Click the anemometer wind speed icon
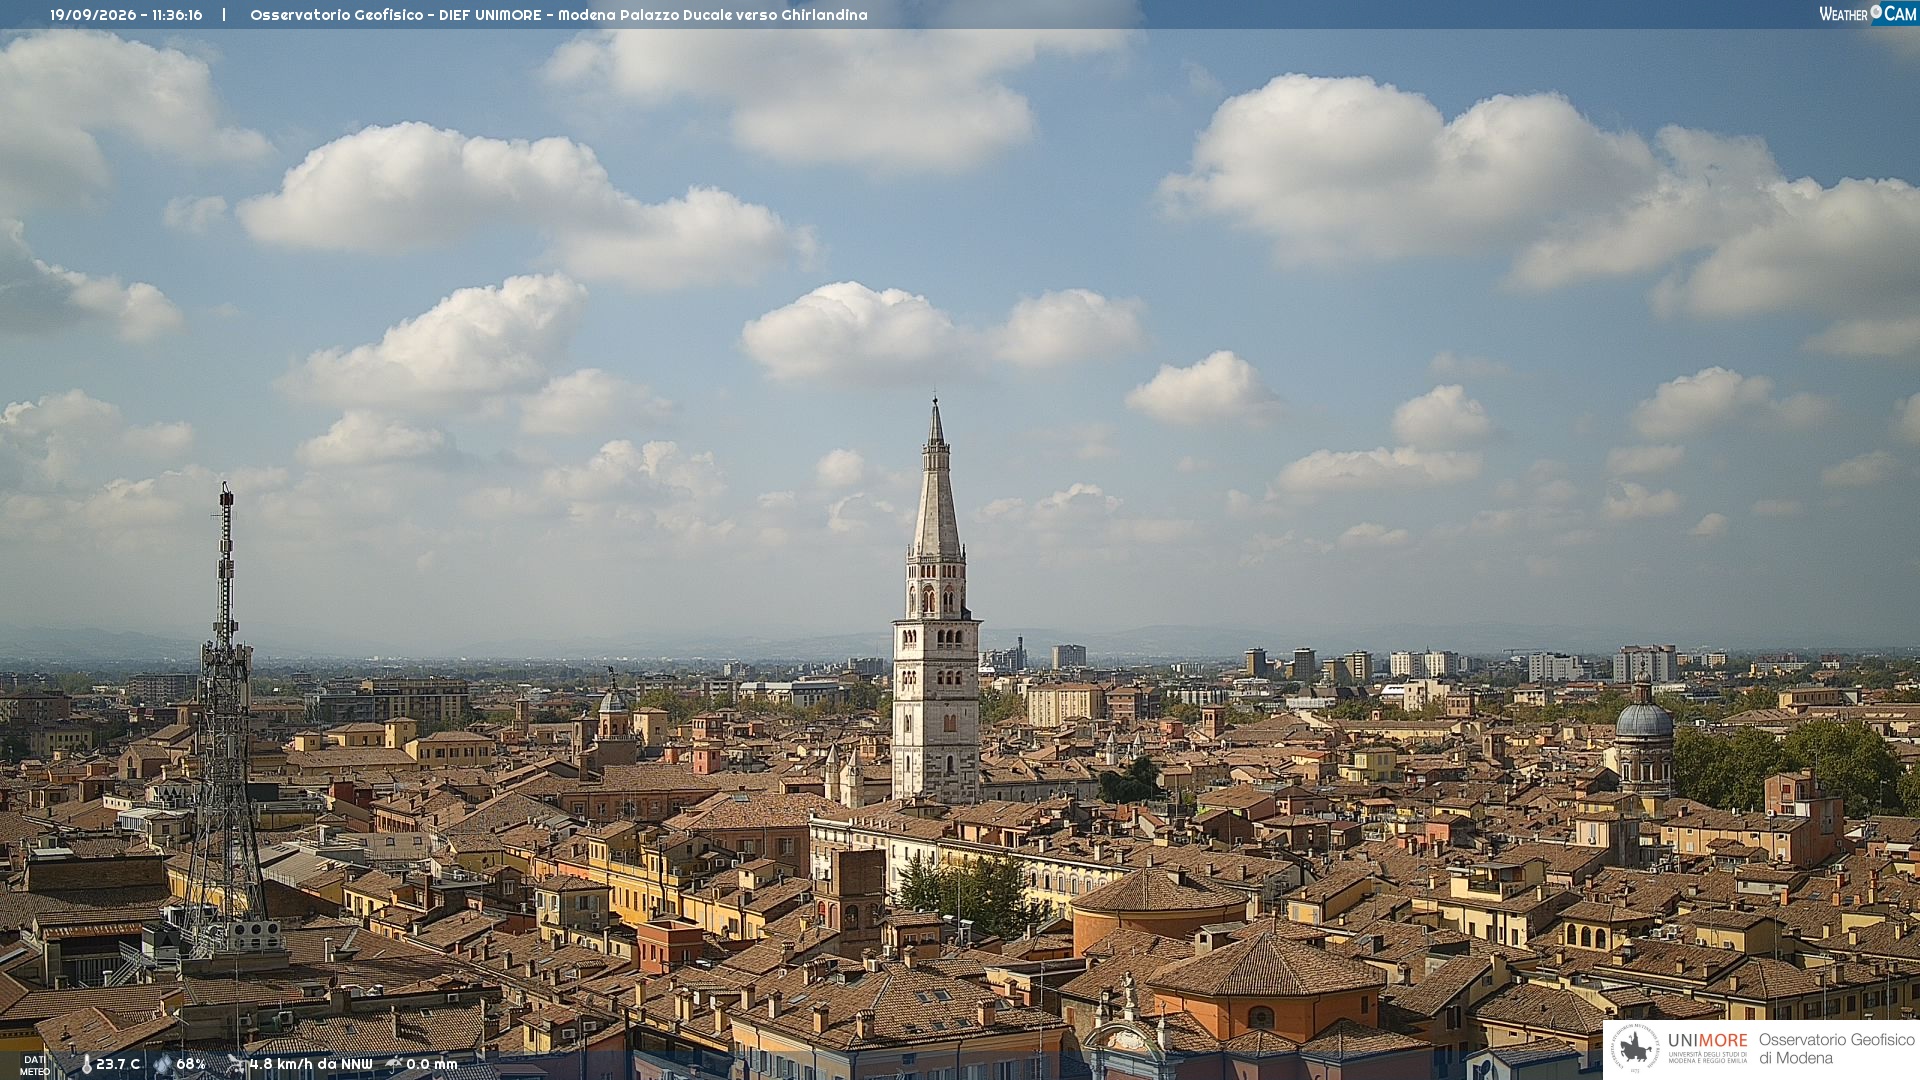The width and height of the screenshot is (1920, 1080). click(237, 1065)
